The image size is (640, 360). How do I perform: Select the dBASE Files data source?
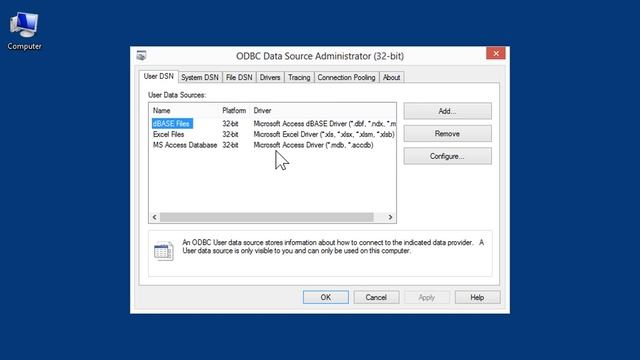click(x=172, y=124)
